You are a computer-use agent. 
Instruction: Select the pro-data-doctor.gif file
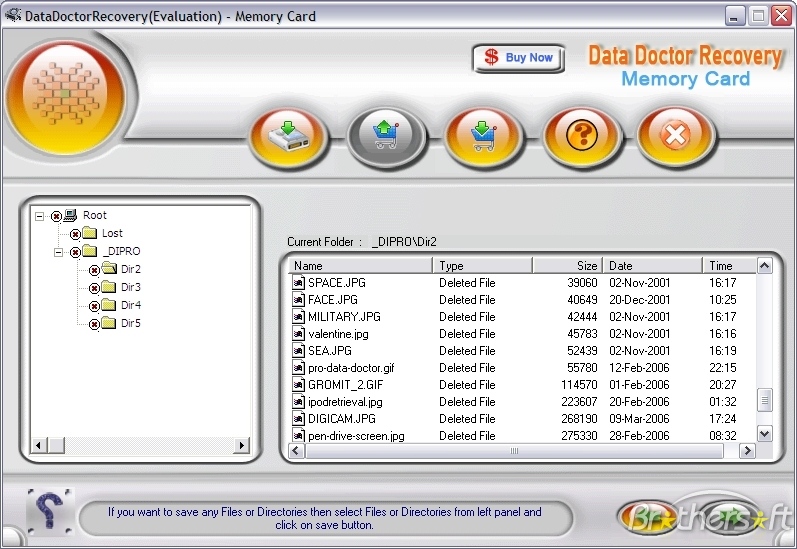click(x=351, y=368)
